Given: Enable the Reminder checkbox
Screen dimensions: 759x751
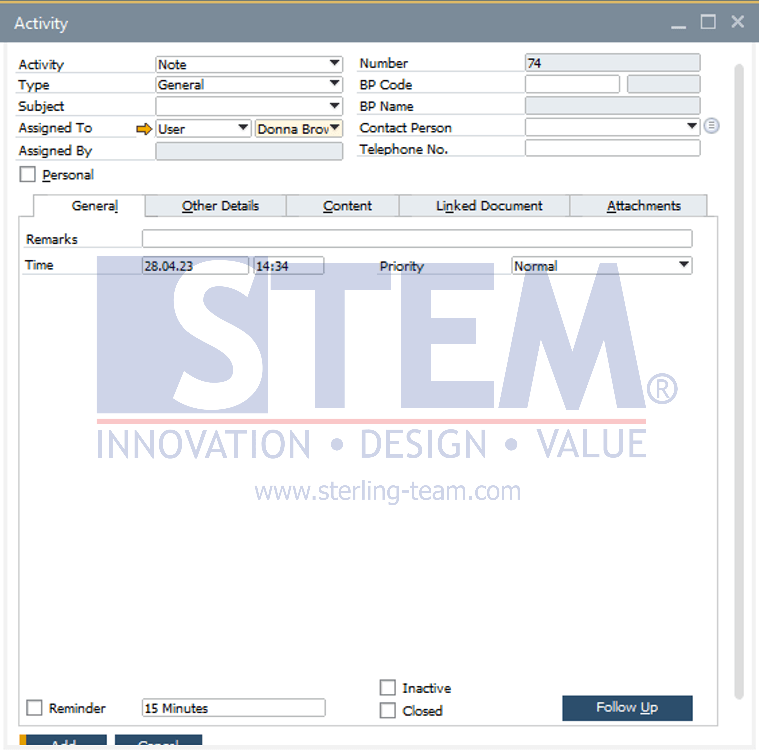Looking at the screenshot, I should [x=34, y=707].
